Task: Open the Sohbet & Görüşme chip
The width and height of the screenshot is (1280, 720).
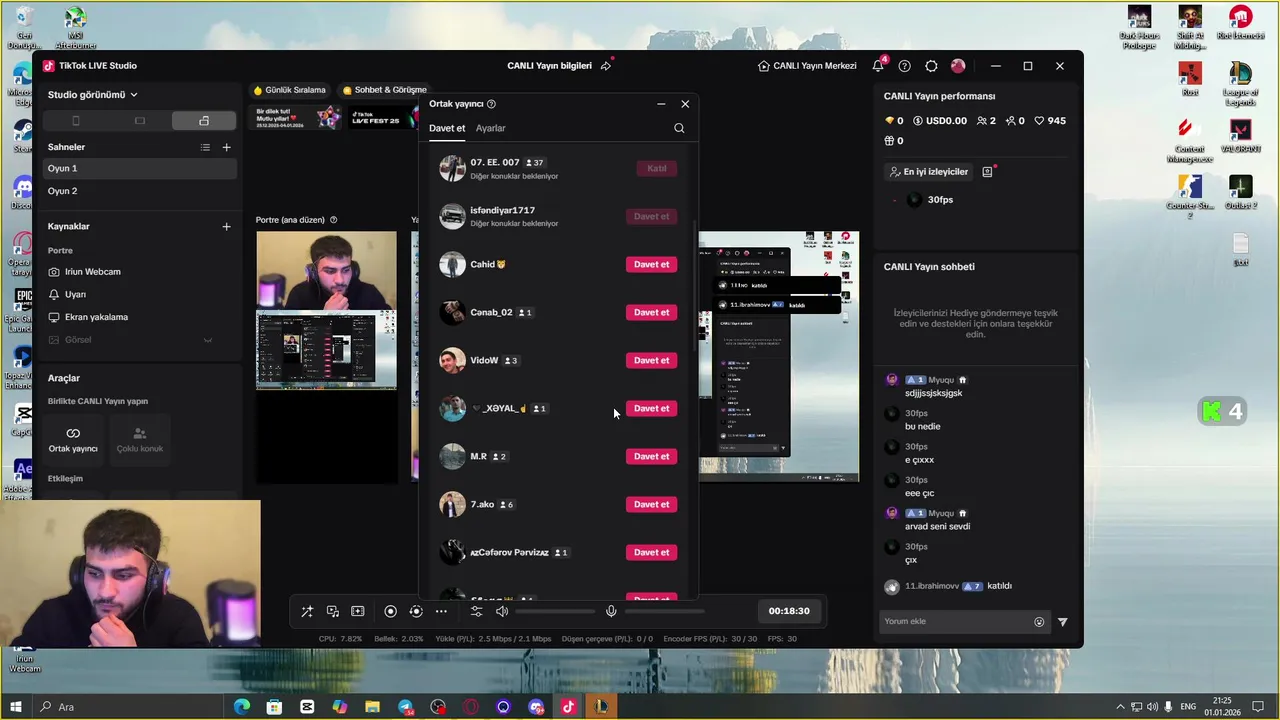Action: 384,90
